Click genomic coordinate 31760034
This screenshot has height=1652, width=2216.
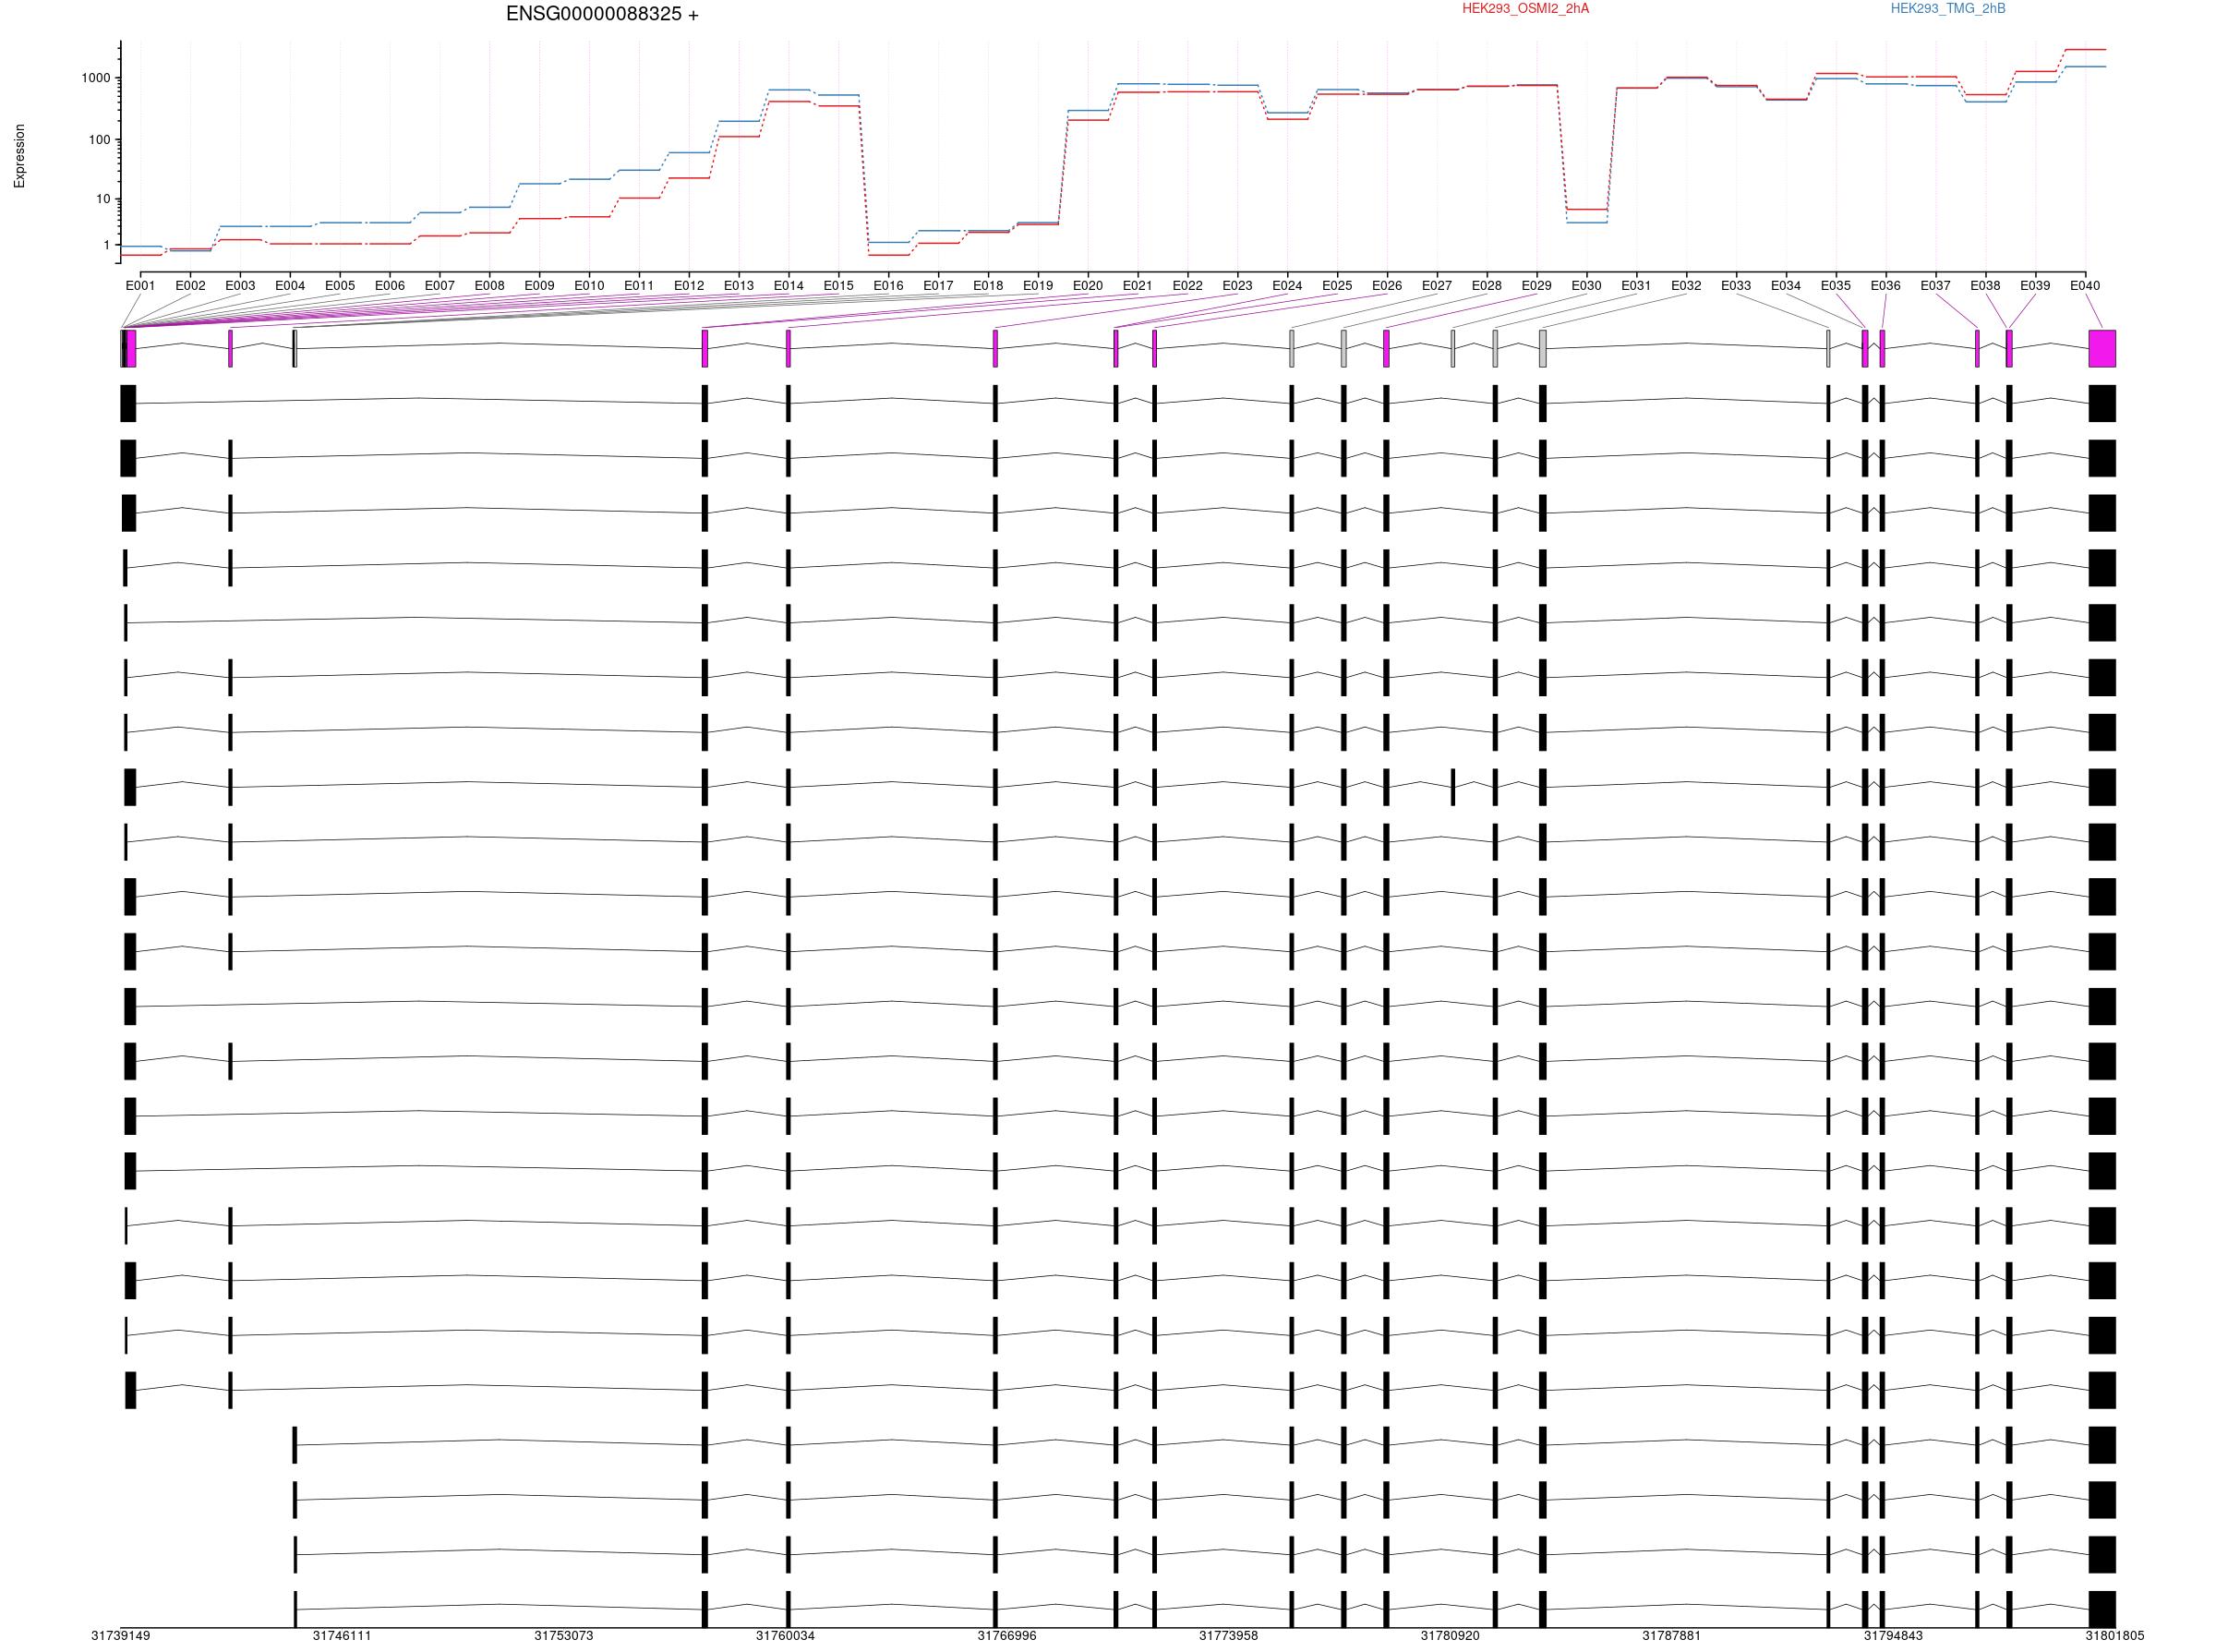point(785,1637)
